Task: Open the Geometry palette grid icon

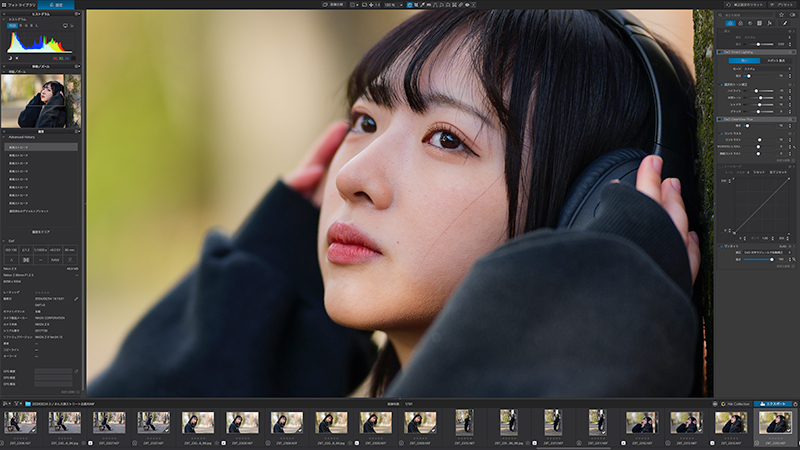Action: click(759, 23)
